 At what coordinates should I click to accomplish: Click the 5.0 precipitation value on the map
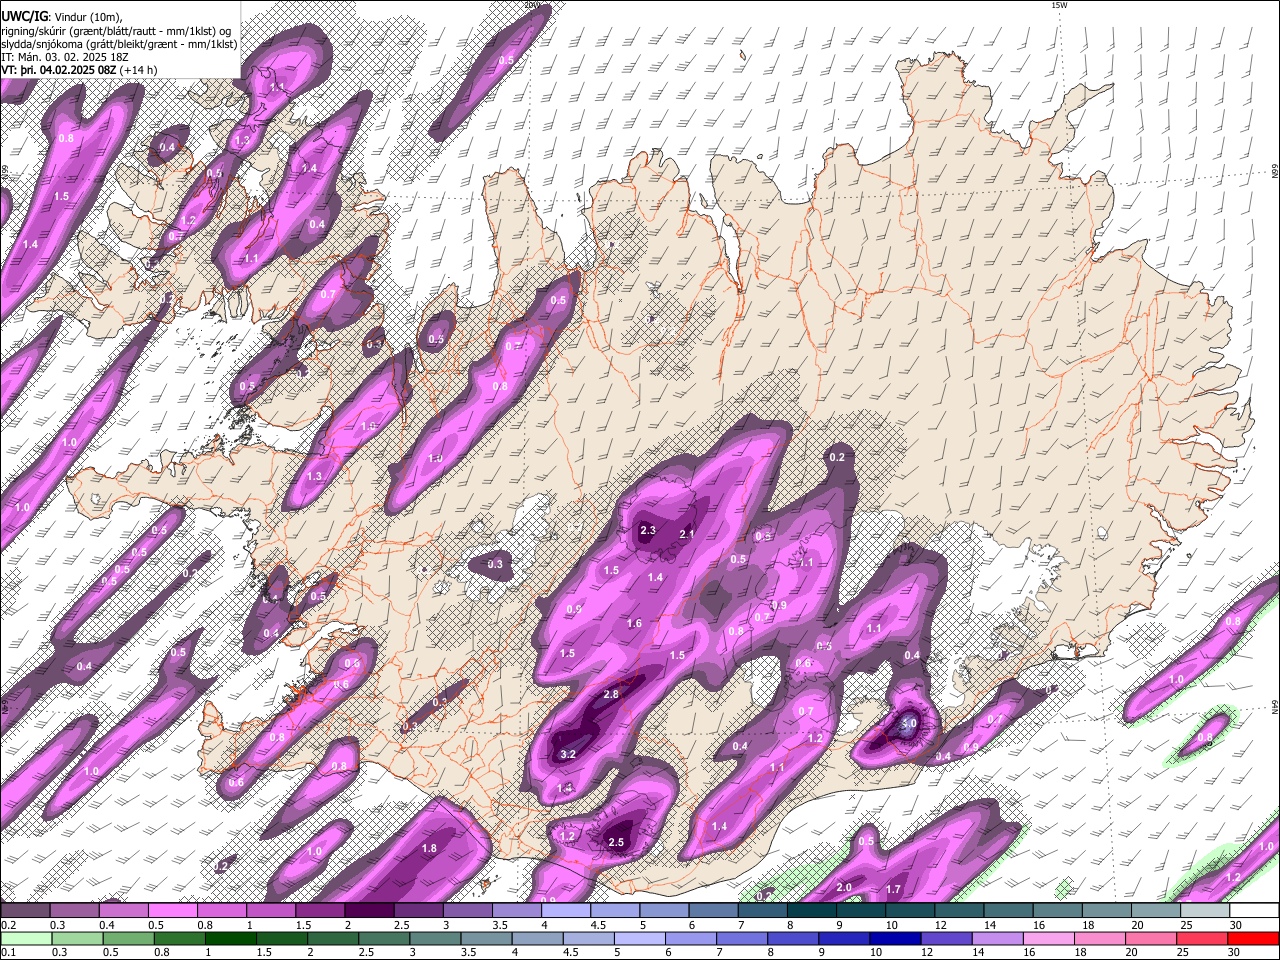908,723
